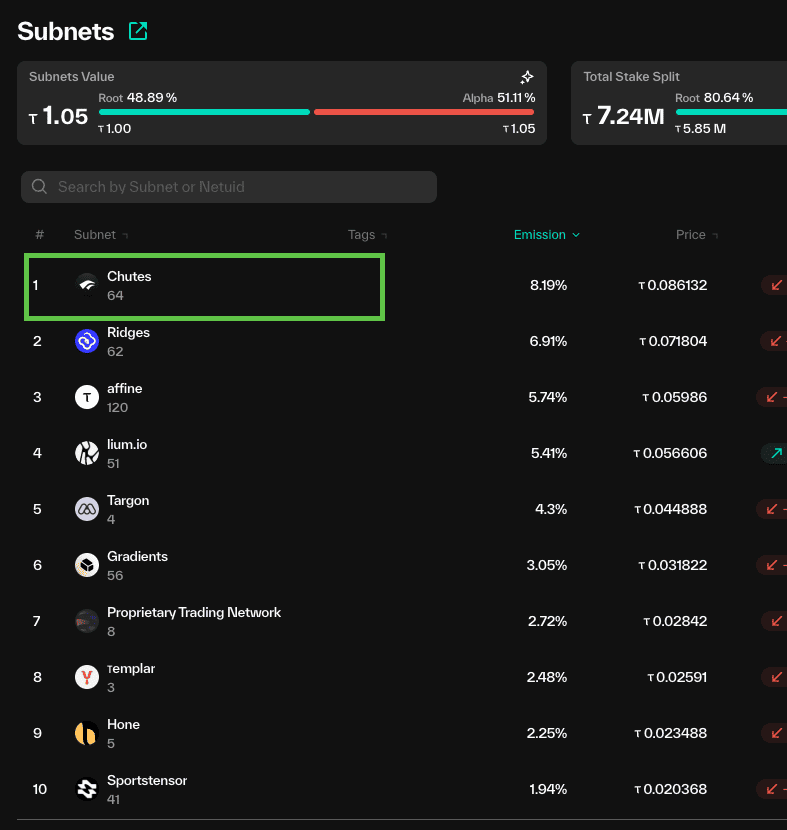The height and width of the screenshot is (830, 787).
Task: Open the external link icon beside Subnets
Action: (138, 31)
